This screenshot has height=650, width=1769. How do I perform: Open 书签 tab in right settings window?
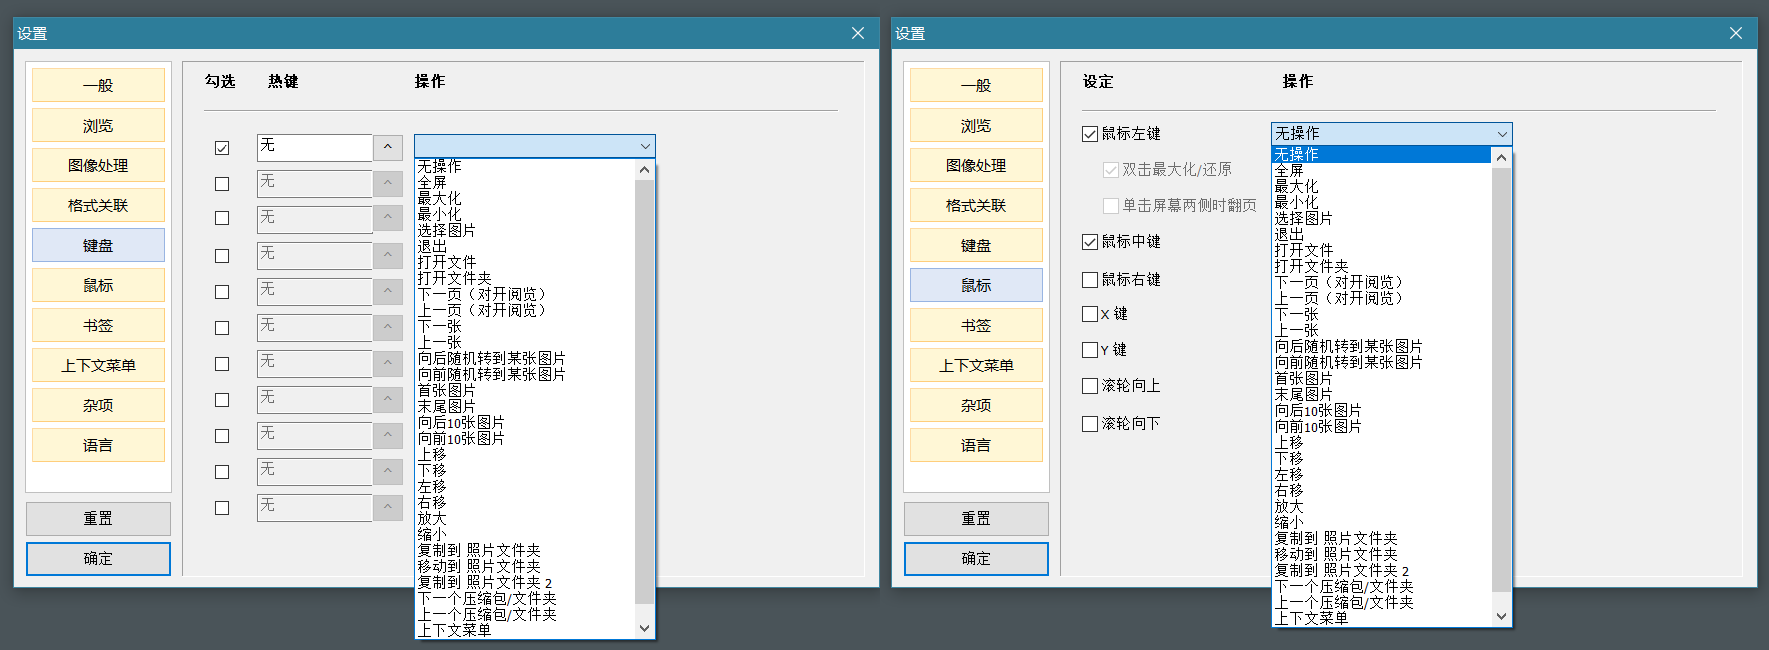(976, 325)
